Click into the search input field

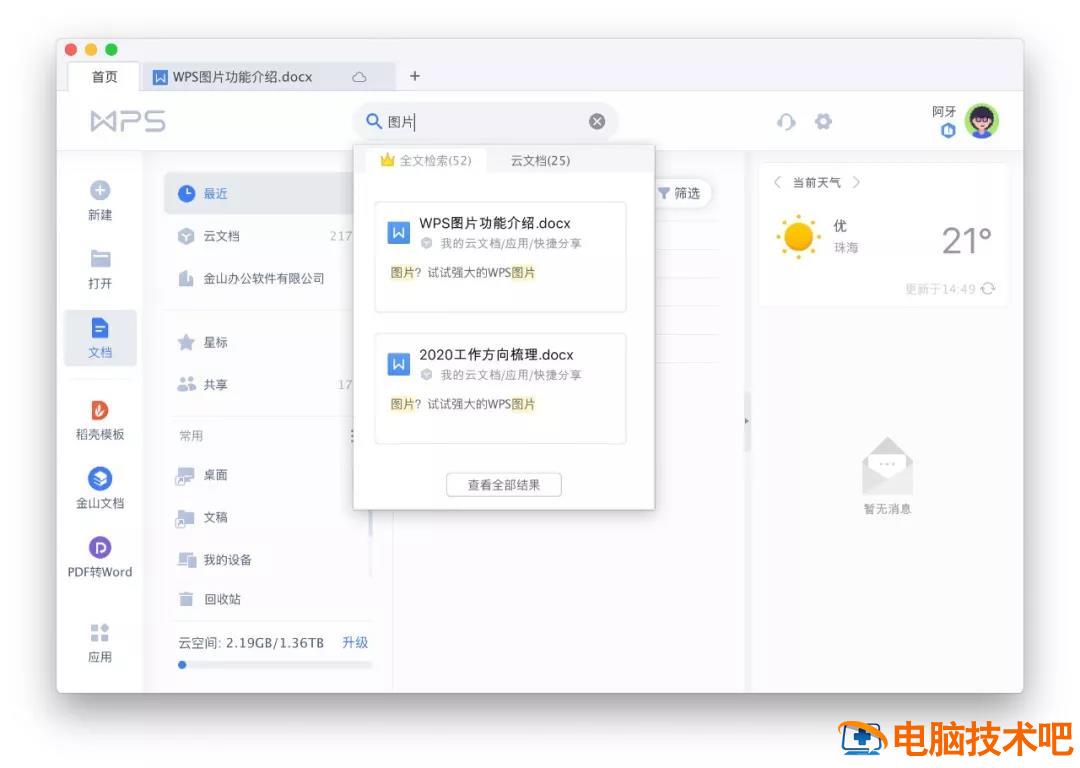(485, 121)
